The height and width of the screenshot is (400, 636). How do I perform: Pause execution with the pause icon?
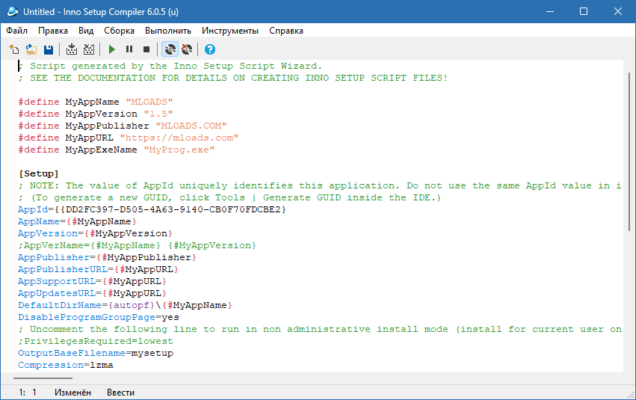point(129,49)
